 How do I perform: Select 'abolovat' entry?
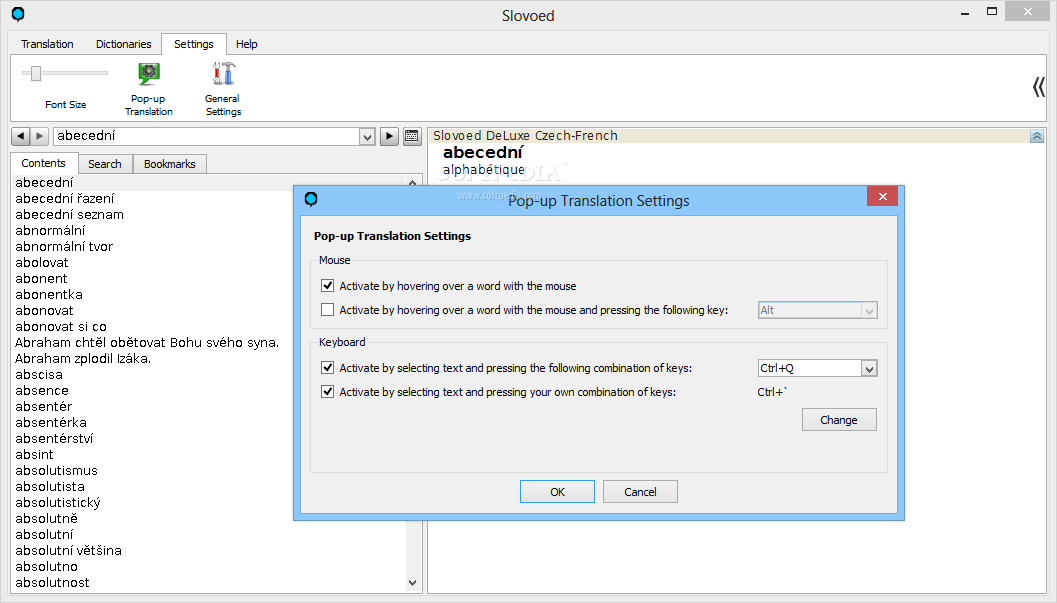point(42,263)
